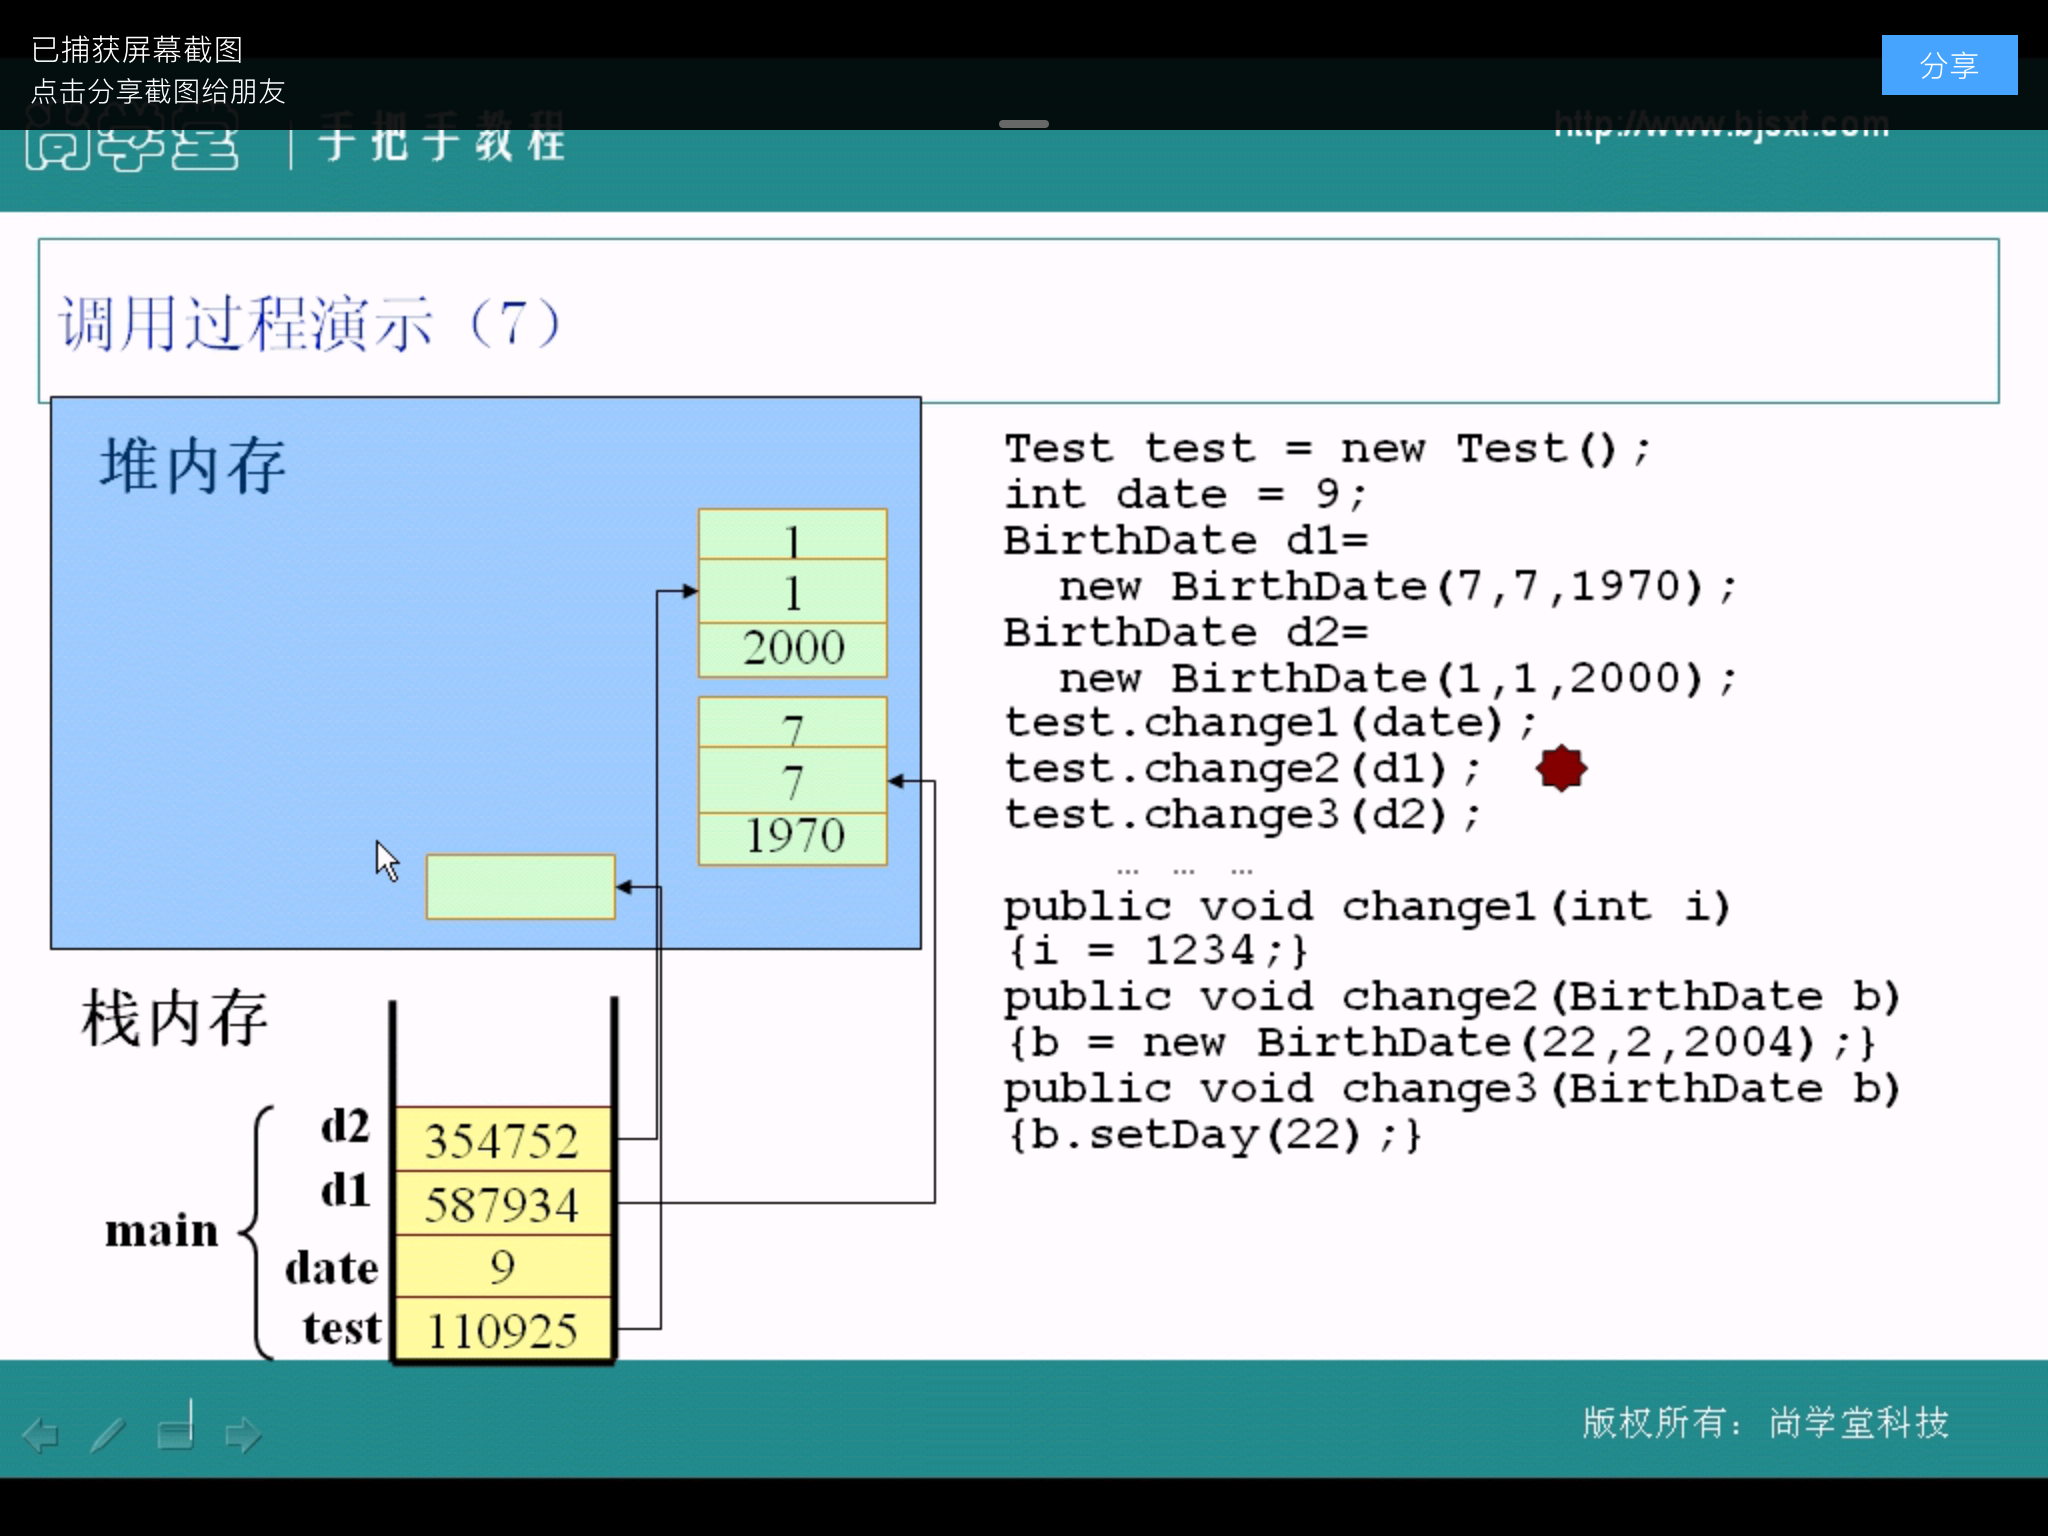Click heap box containing 2000

(793, 648)
